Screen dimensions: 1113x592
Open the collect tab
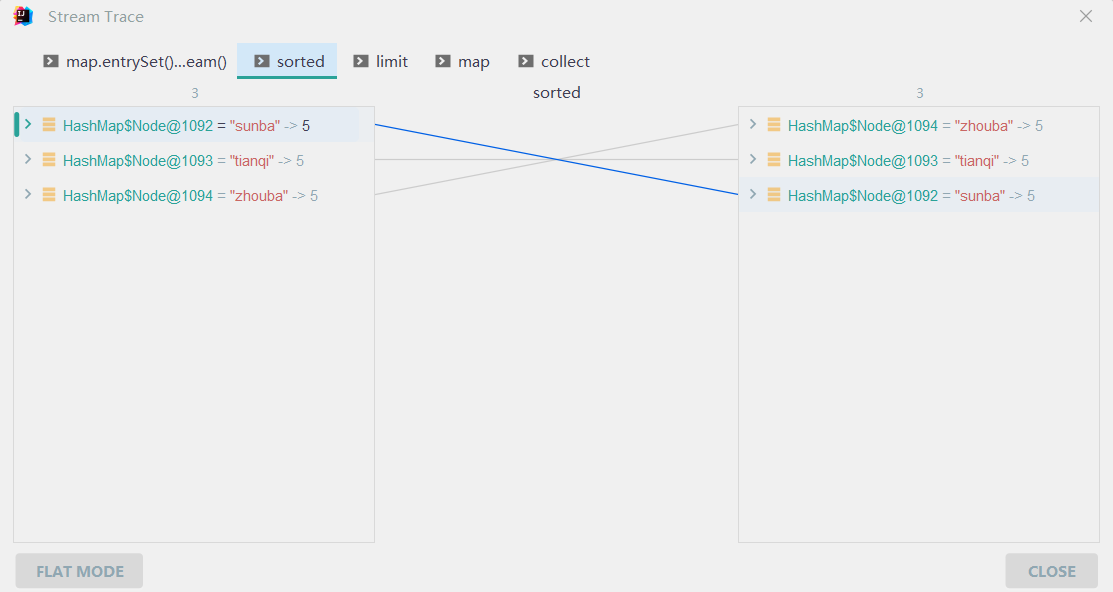click(554, 62)
